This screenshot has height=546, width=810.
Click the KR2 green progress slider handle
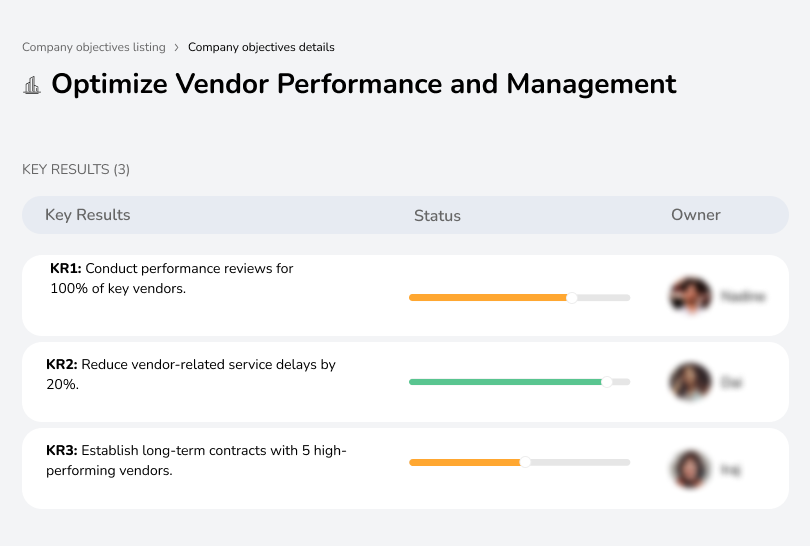[x=607, y=382]
